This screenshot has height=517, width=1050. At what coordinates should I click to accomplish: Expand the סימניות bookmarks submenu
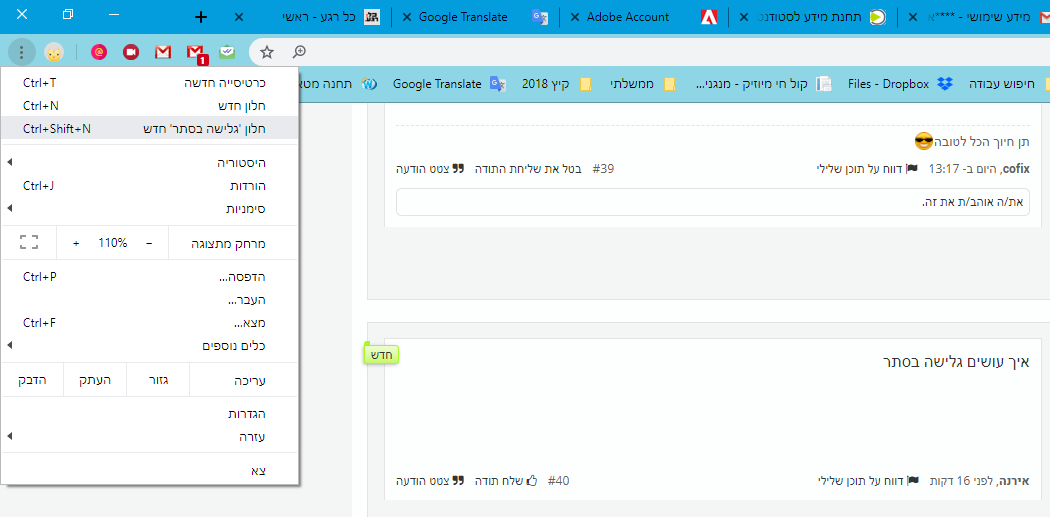click(x=150, y=208)
